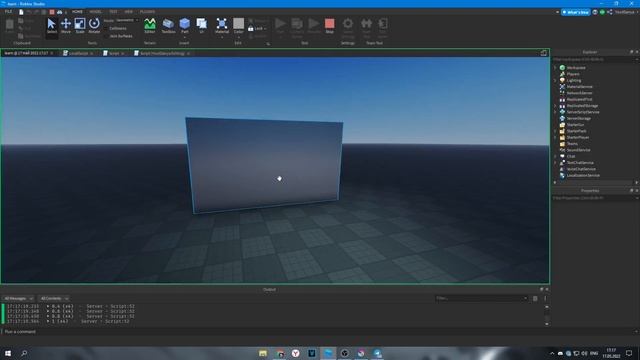The width and height of the screenshot is (640, 360).
Task: Open the Terrain Editor
Action: (150, 26)
